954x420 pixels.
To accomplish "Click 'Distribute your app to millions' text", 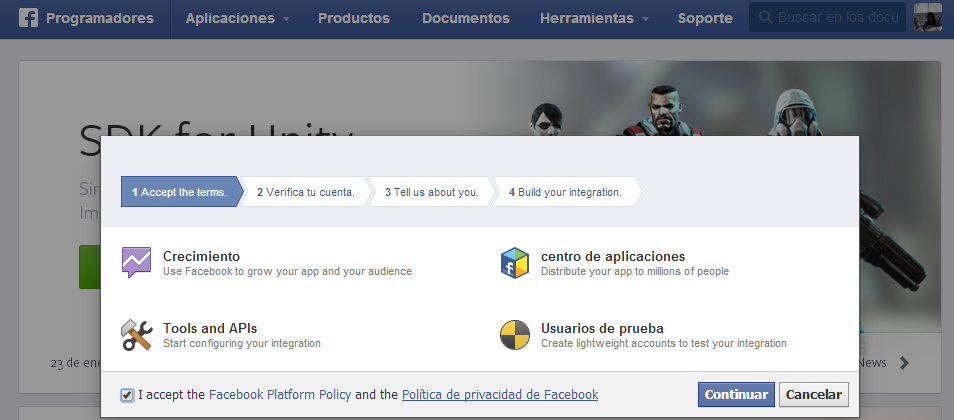I will click(x=635, y=271).
